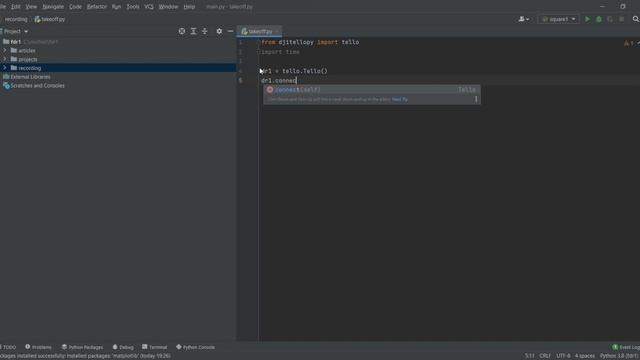Expand the articles folder
Screen dimensions: 640x360
[5, 50]
